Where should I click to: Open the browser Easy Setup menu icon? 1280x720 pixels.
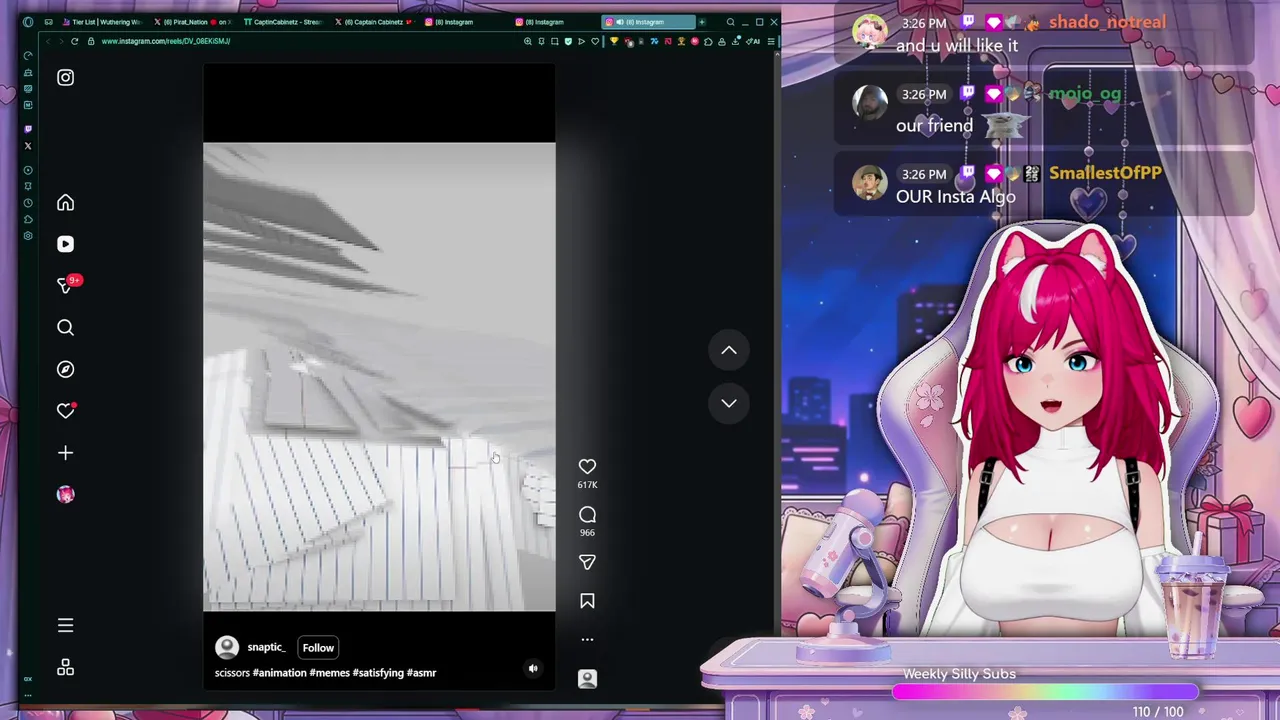pos(771,41)
